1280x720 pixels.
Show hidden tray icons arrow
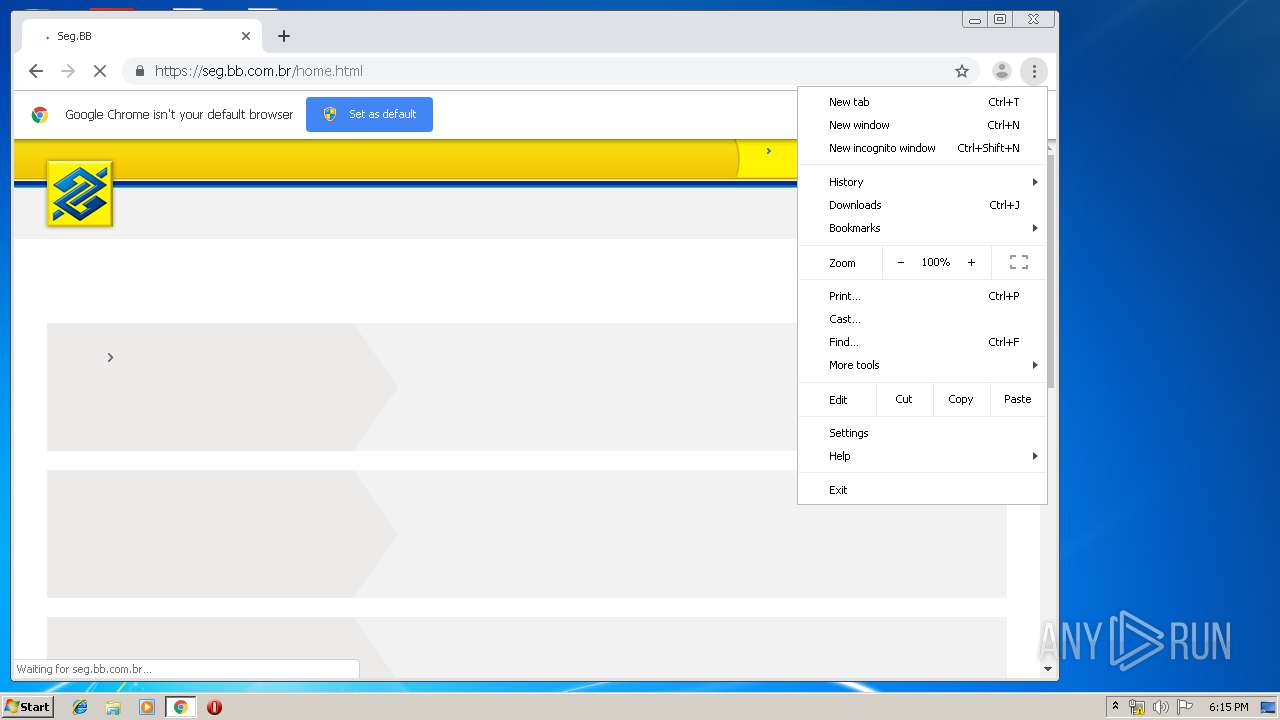[x=1115, y=706]
